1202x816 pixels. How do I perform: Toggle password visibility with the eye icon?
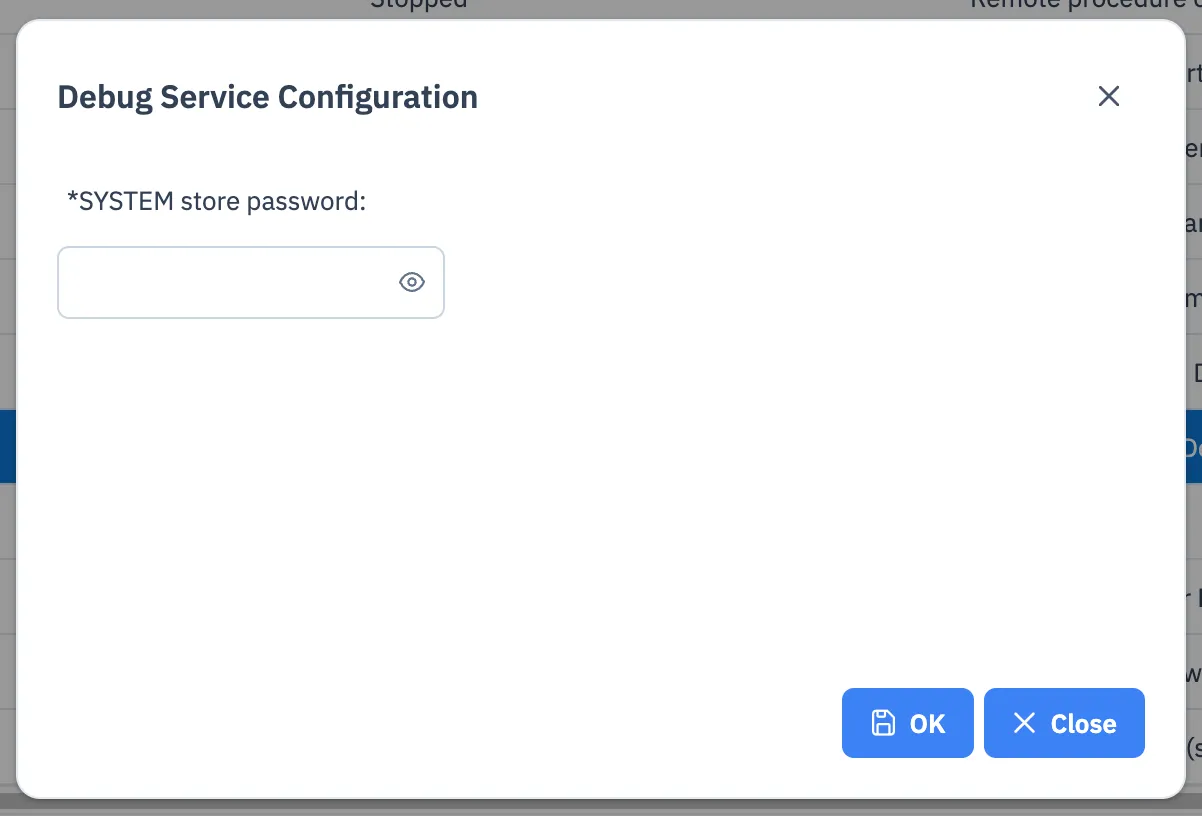pyautogui.click(x=412, y=283)
